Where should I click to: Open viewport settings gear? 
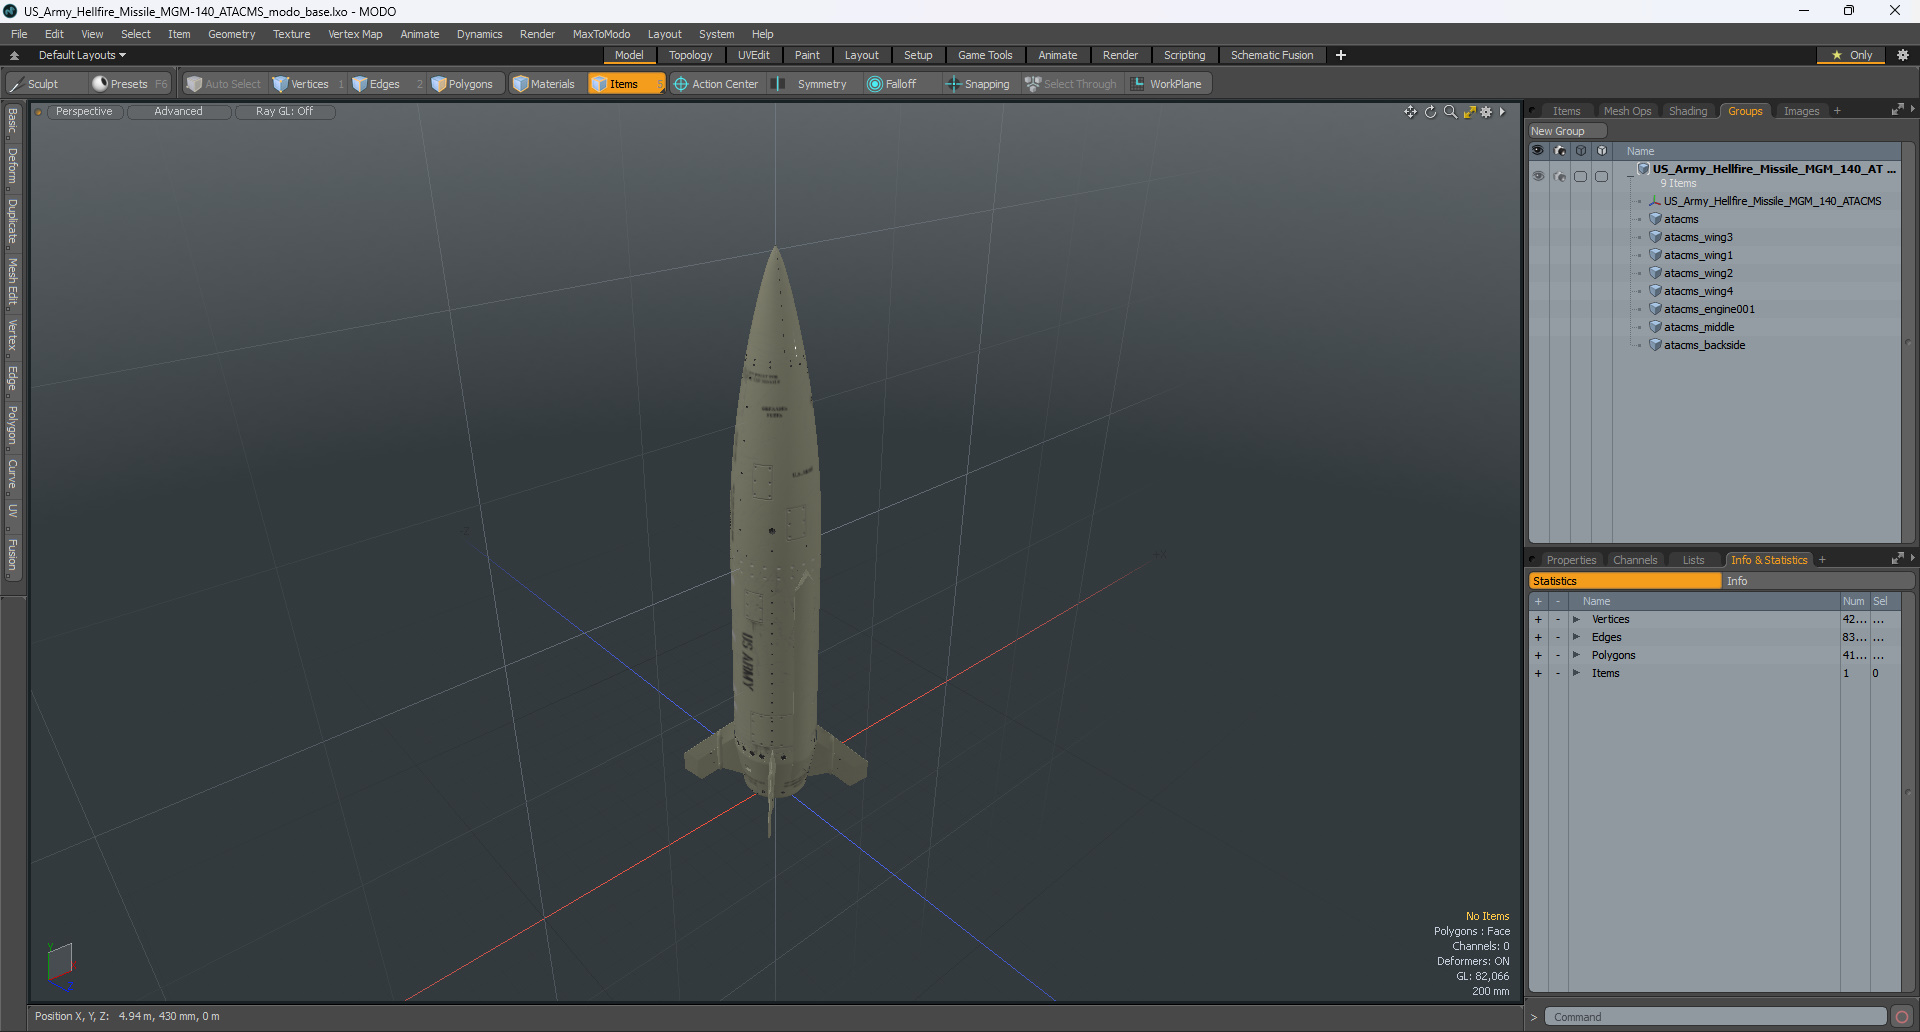click(x=1486, y=112)
